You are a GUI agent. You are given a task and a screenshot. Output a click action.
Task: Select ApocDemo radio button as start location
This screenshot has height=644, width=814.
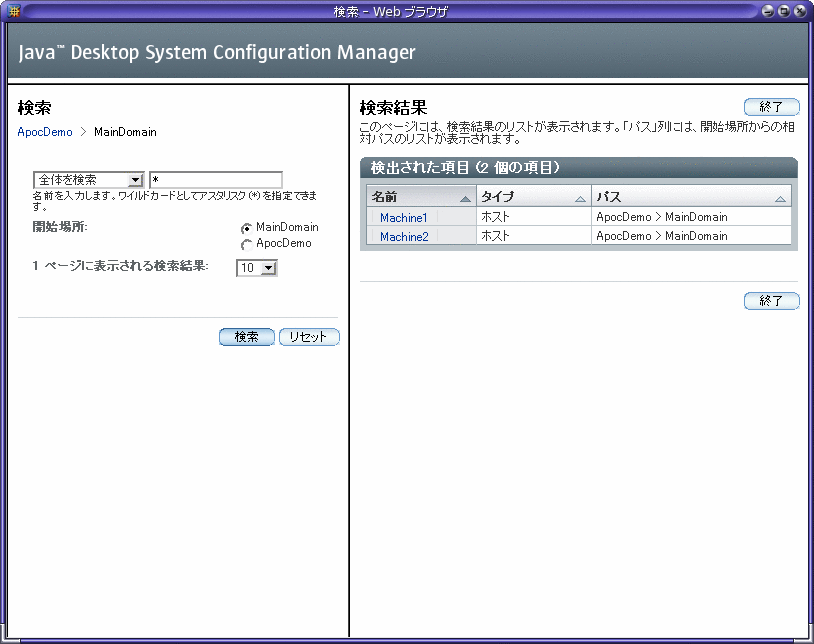[x=246, y=244]
